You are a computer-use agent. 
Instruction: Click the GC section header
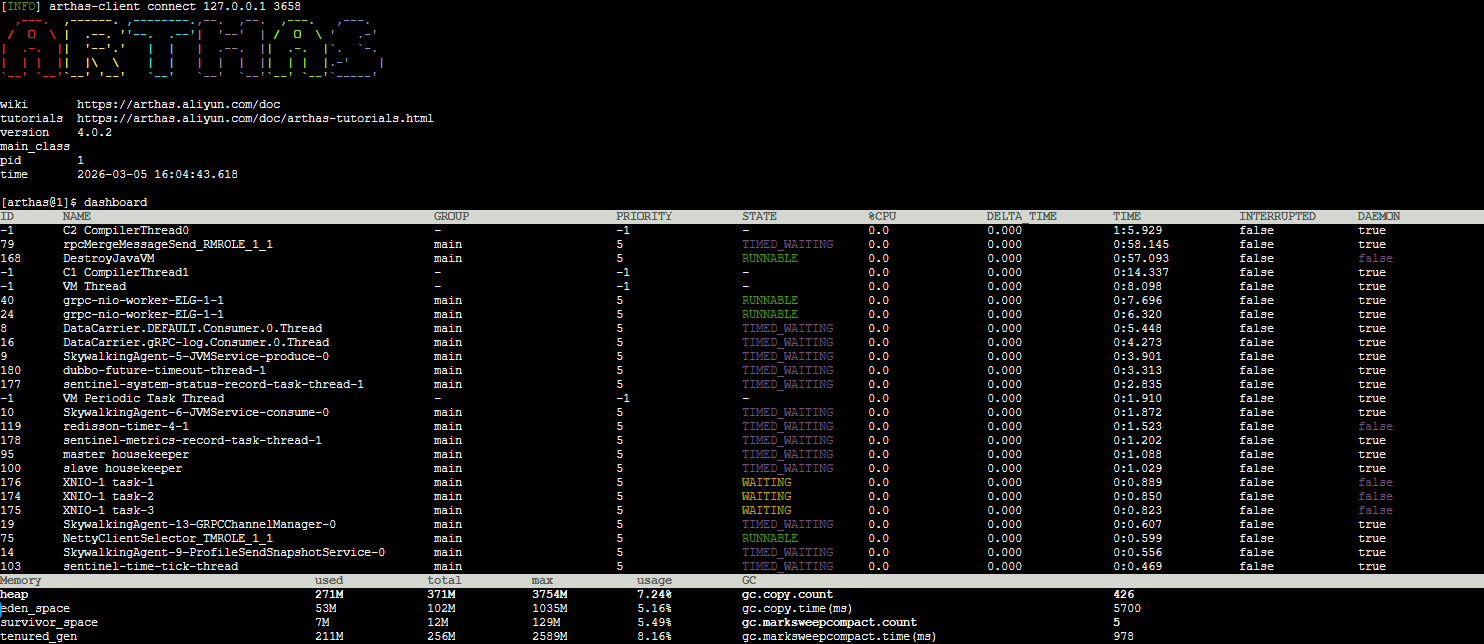[749, 580]
